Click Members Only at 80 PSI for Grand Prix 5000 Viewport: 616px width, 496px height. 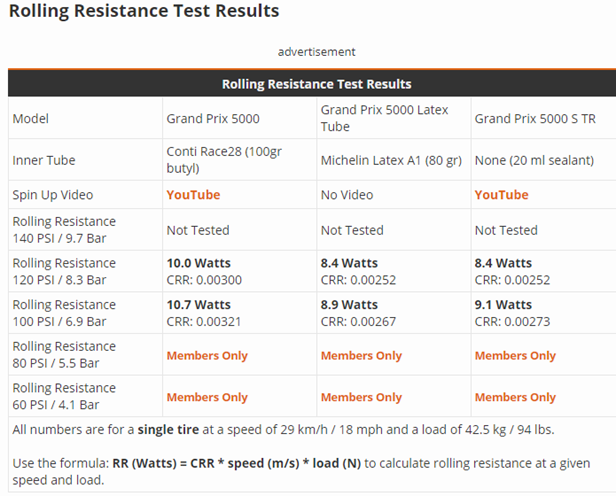[x=207, y=355]
